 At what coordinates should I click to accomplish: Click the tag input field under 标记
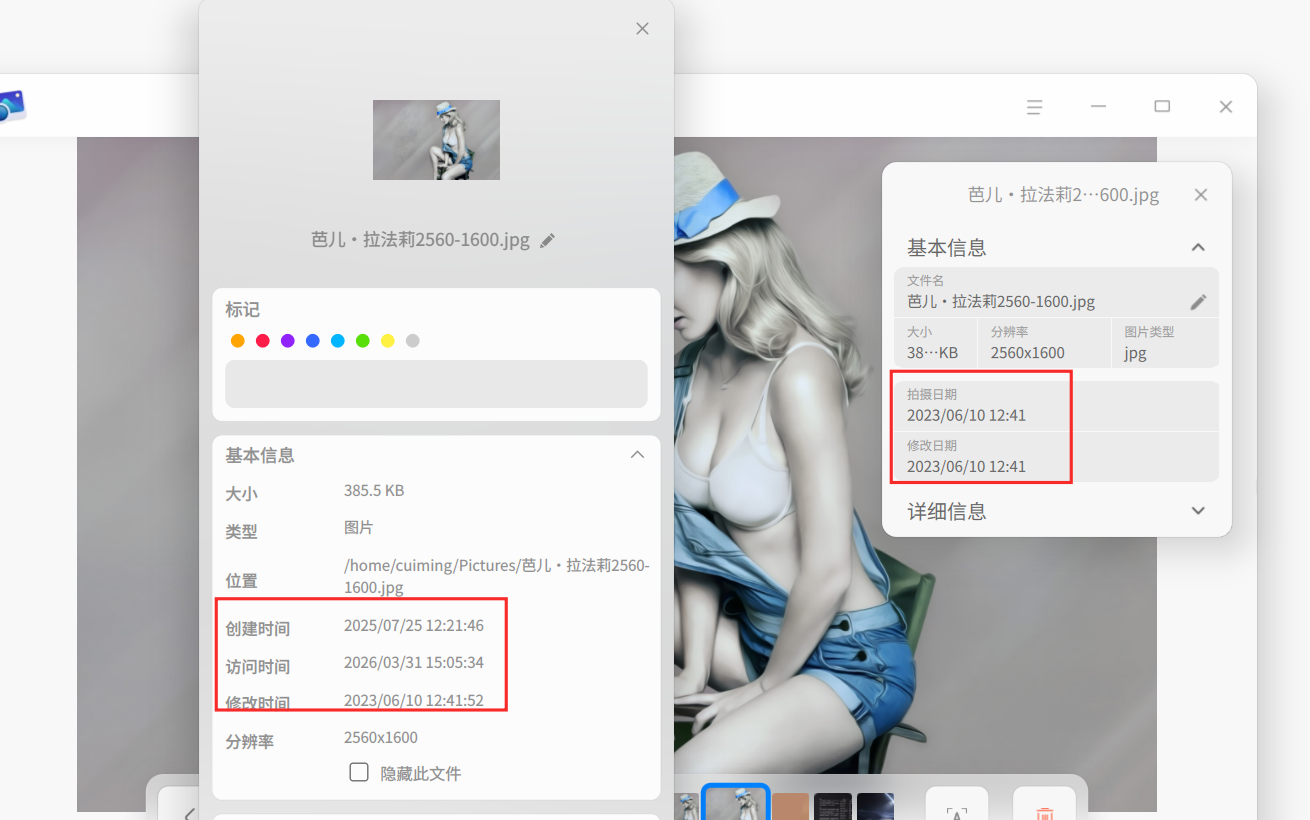pos(436,384)
